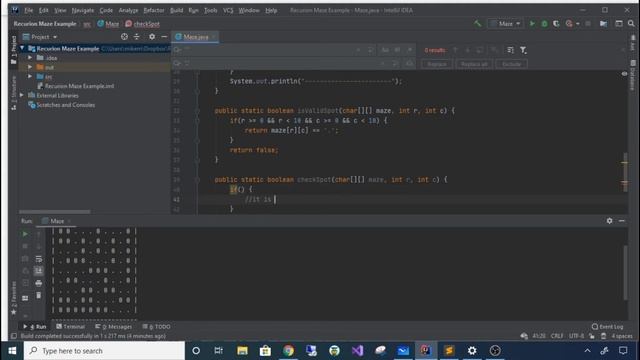Open the Project view dropdown
The height and width of the screenshot is (360, 640).
click(40, 37)
